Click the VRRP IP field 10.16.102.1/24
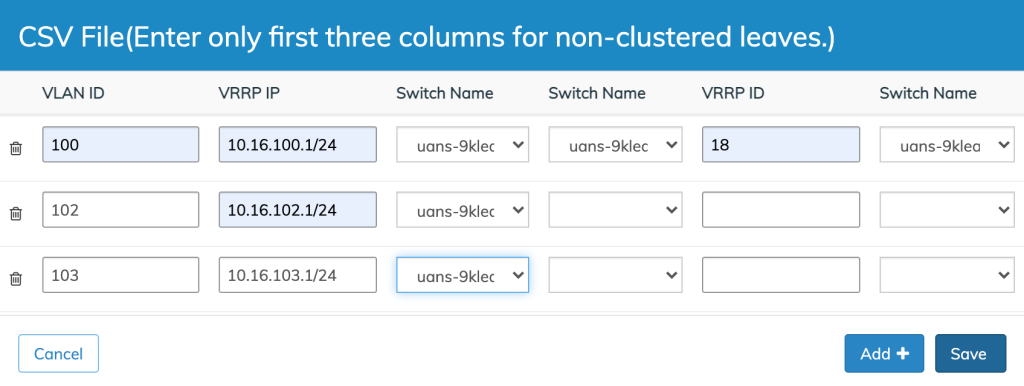 click(298, 210)
